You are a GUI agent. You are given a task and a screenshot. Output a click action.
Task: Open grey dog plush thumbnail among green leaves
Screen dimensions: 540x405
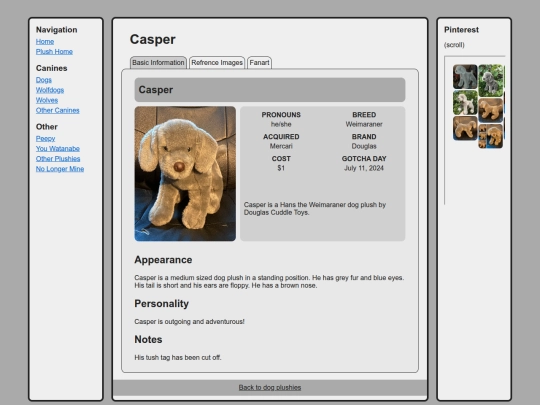(x=491, y=81)
